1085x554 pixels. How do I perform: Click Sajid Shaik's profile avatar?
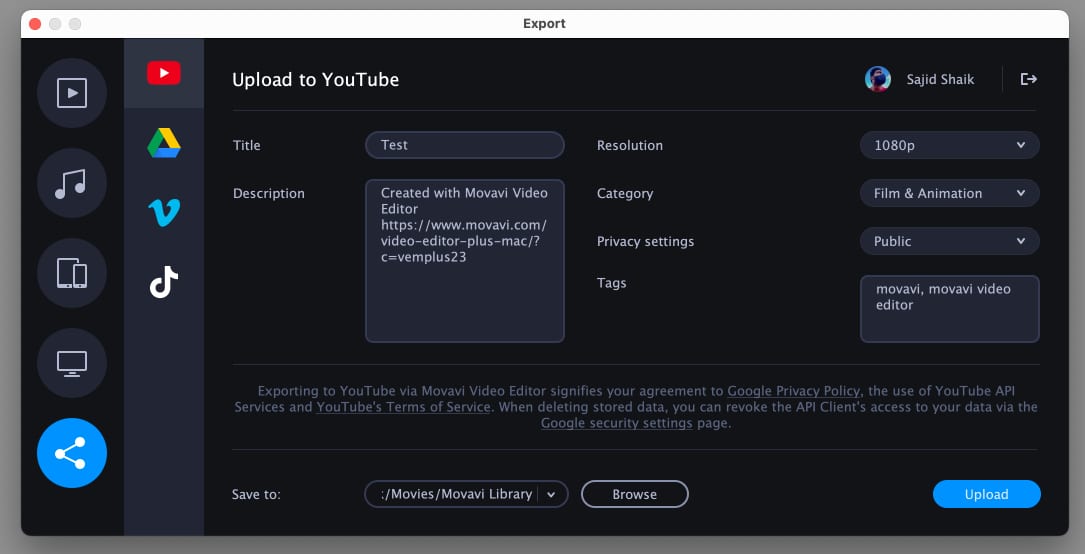[x=877, y=80]
